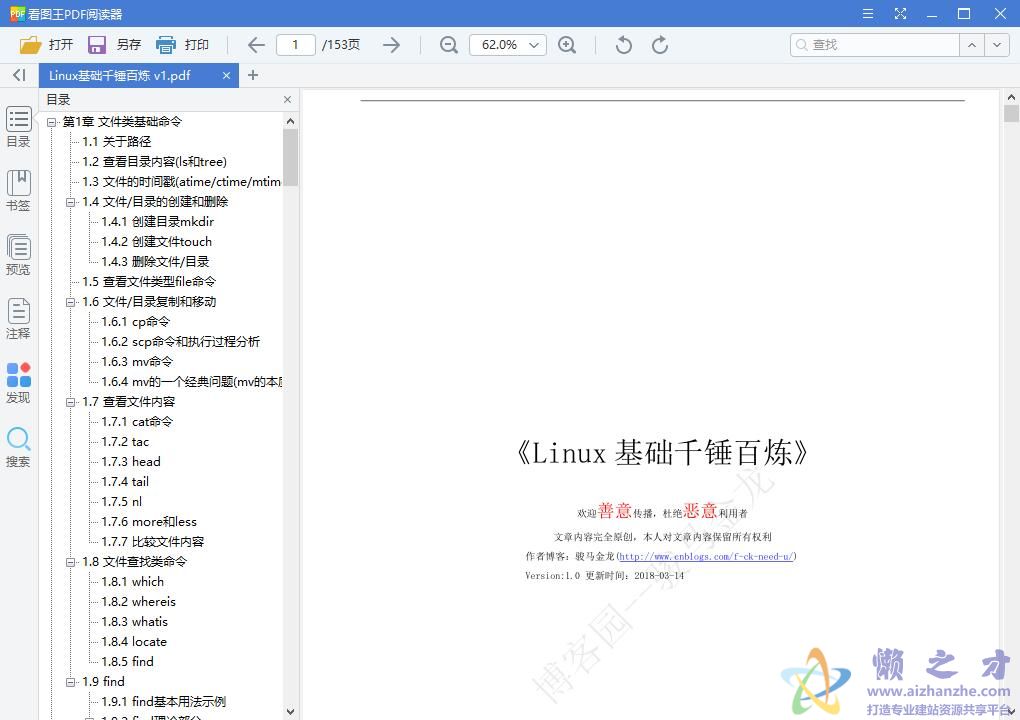The height and width of the screenshot is (720, 1020).
Task: Open the 发现 discover panel
Action: pos(18,383)
